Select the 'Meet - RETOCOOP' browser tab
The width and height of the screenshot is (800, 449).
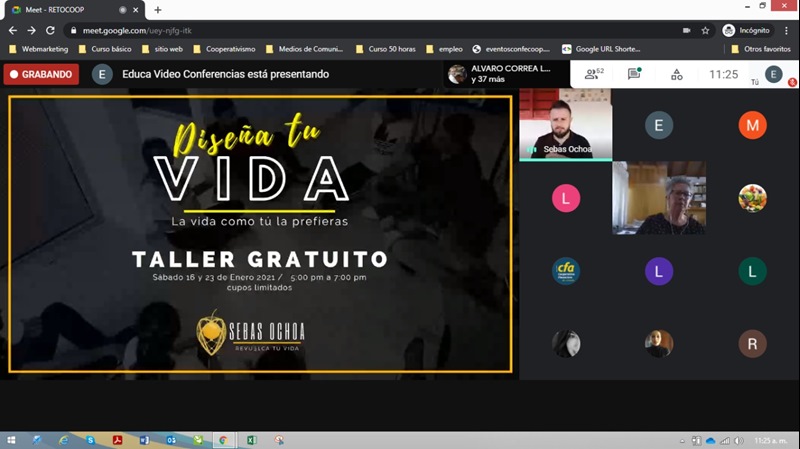point(74,10)
